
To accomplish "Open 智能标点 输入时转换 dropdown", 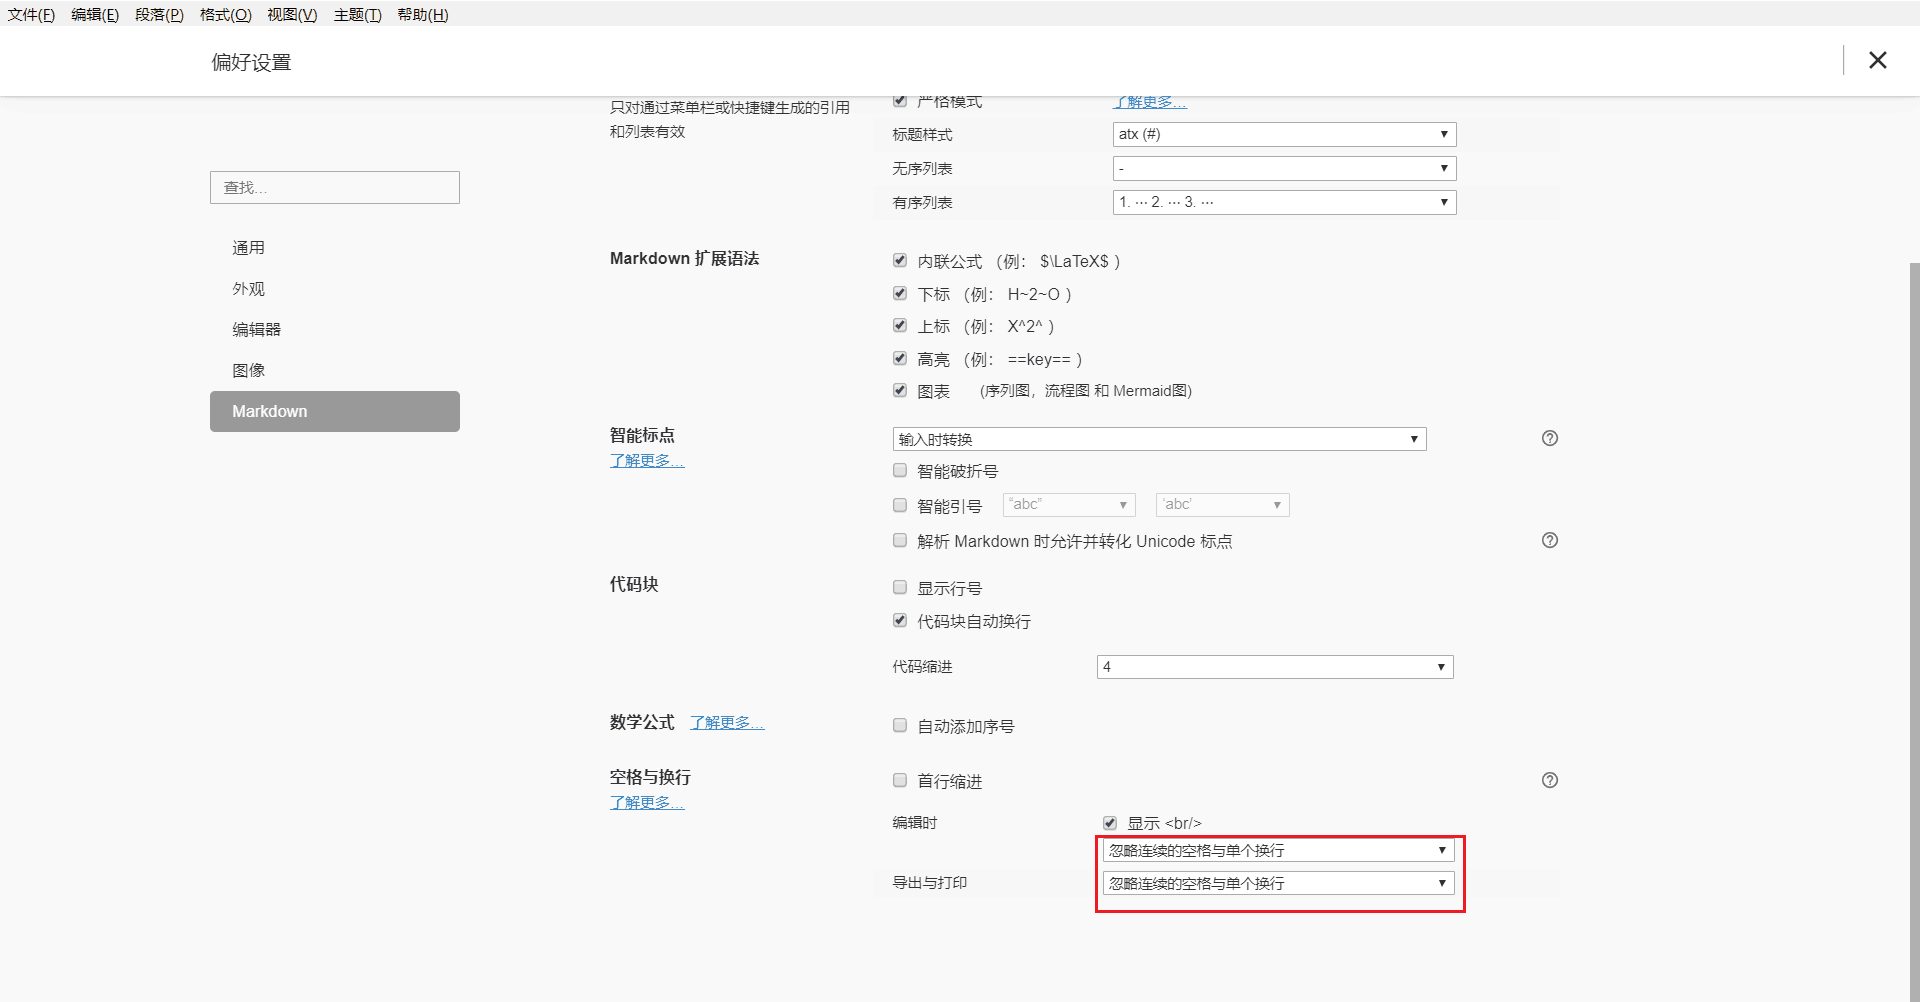I will (1159, 439).
